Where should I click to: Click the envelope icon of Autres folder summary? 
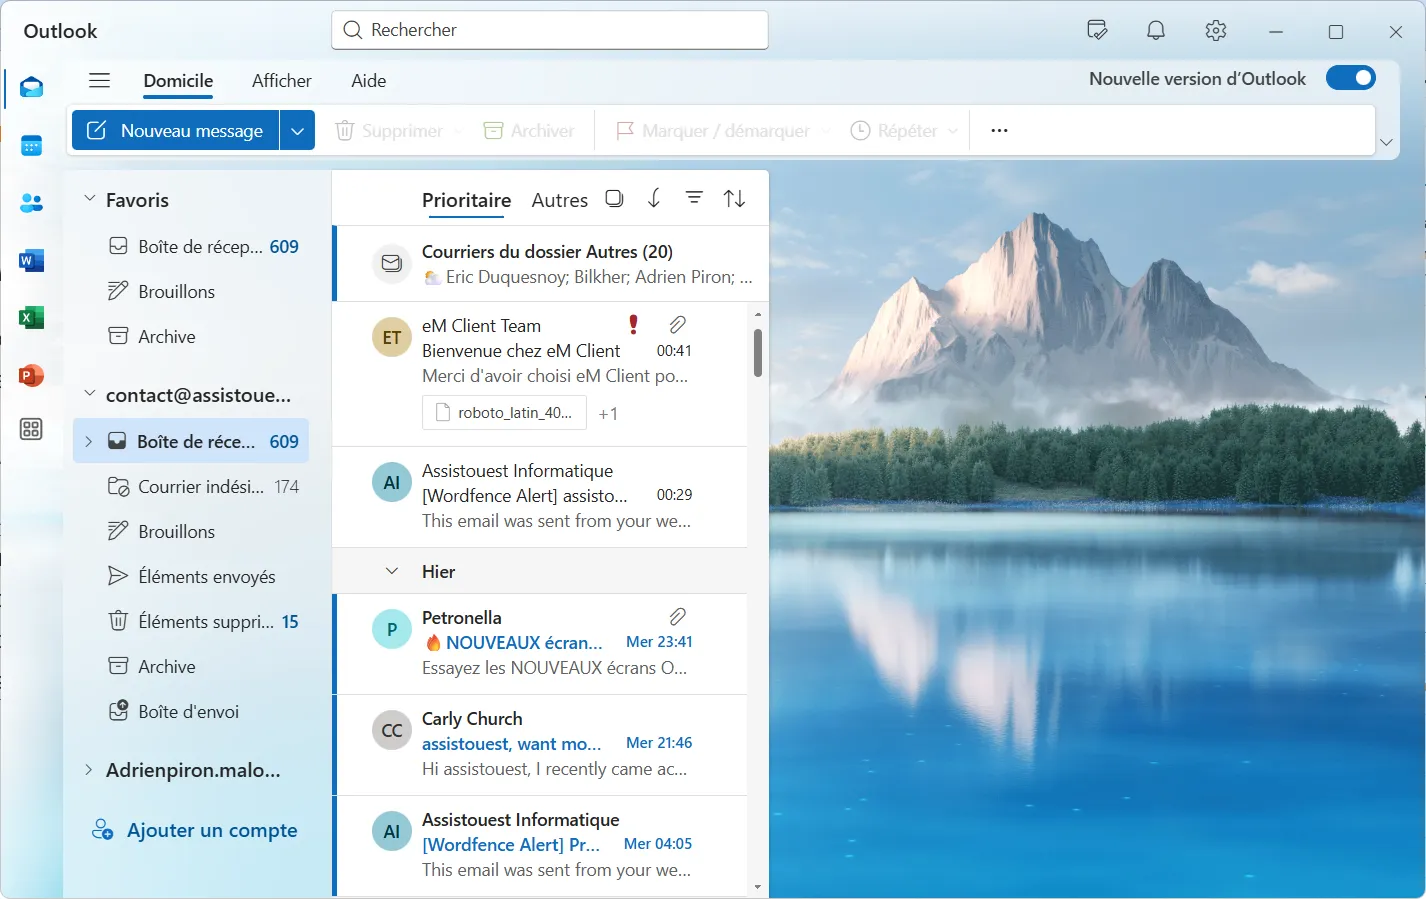coord(392,263)
